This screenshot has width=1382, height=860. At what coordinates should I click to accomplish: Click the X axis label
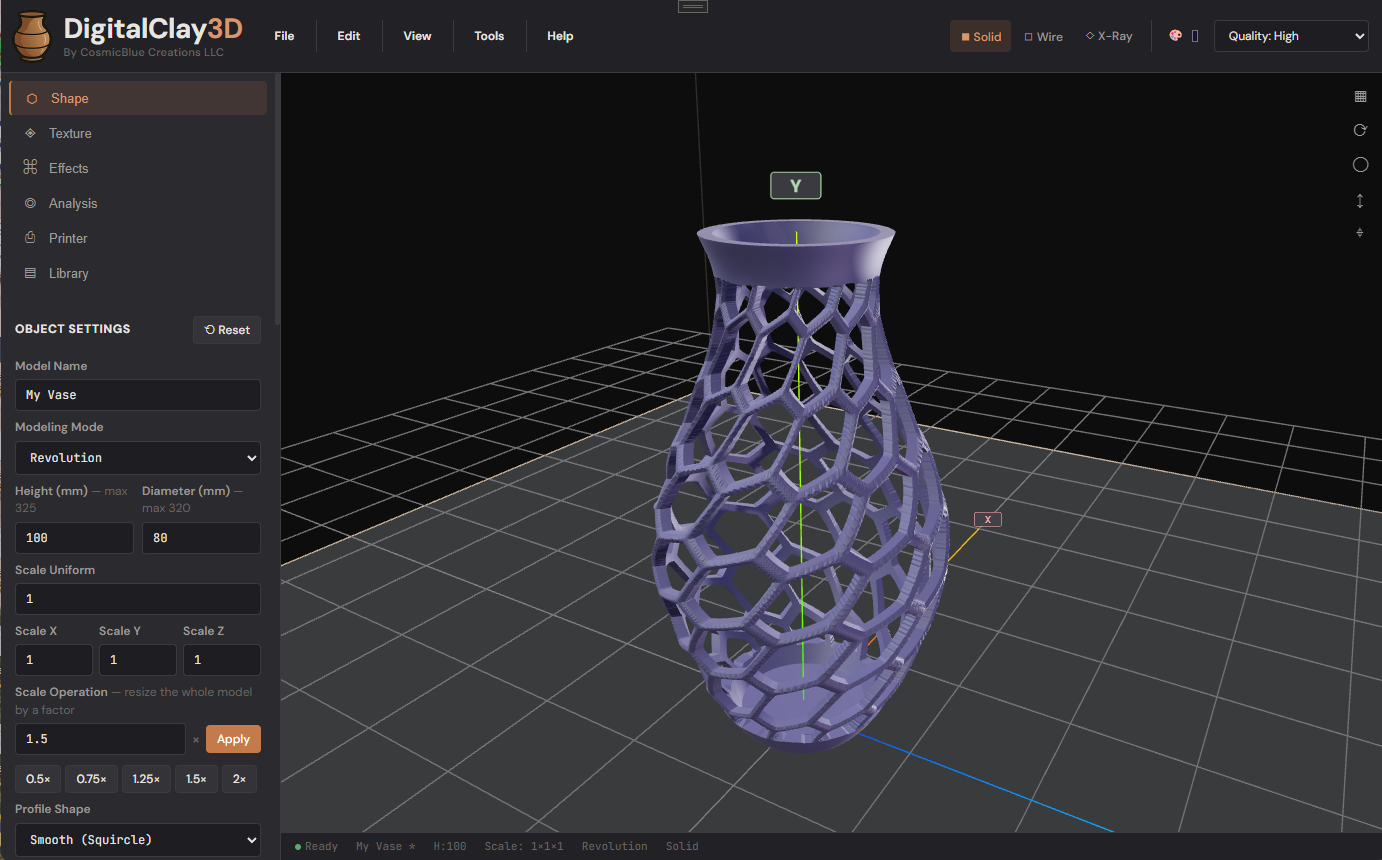(x=988, y=519)
